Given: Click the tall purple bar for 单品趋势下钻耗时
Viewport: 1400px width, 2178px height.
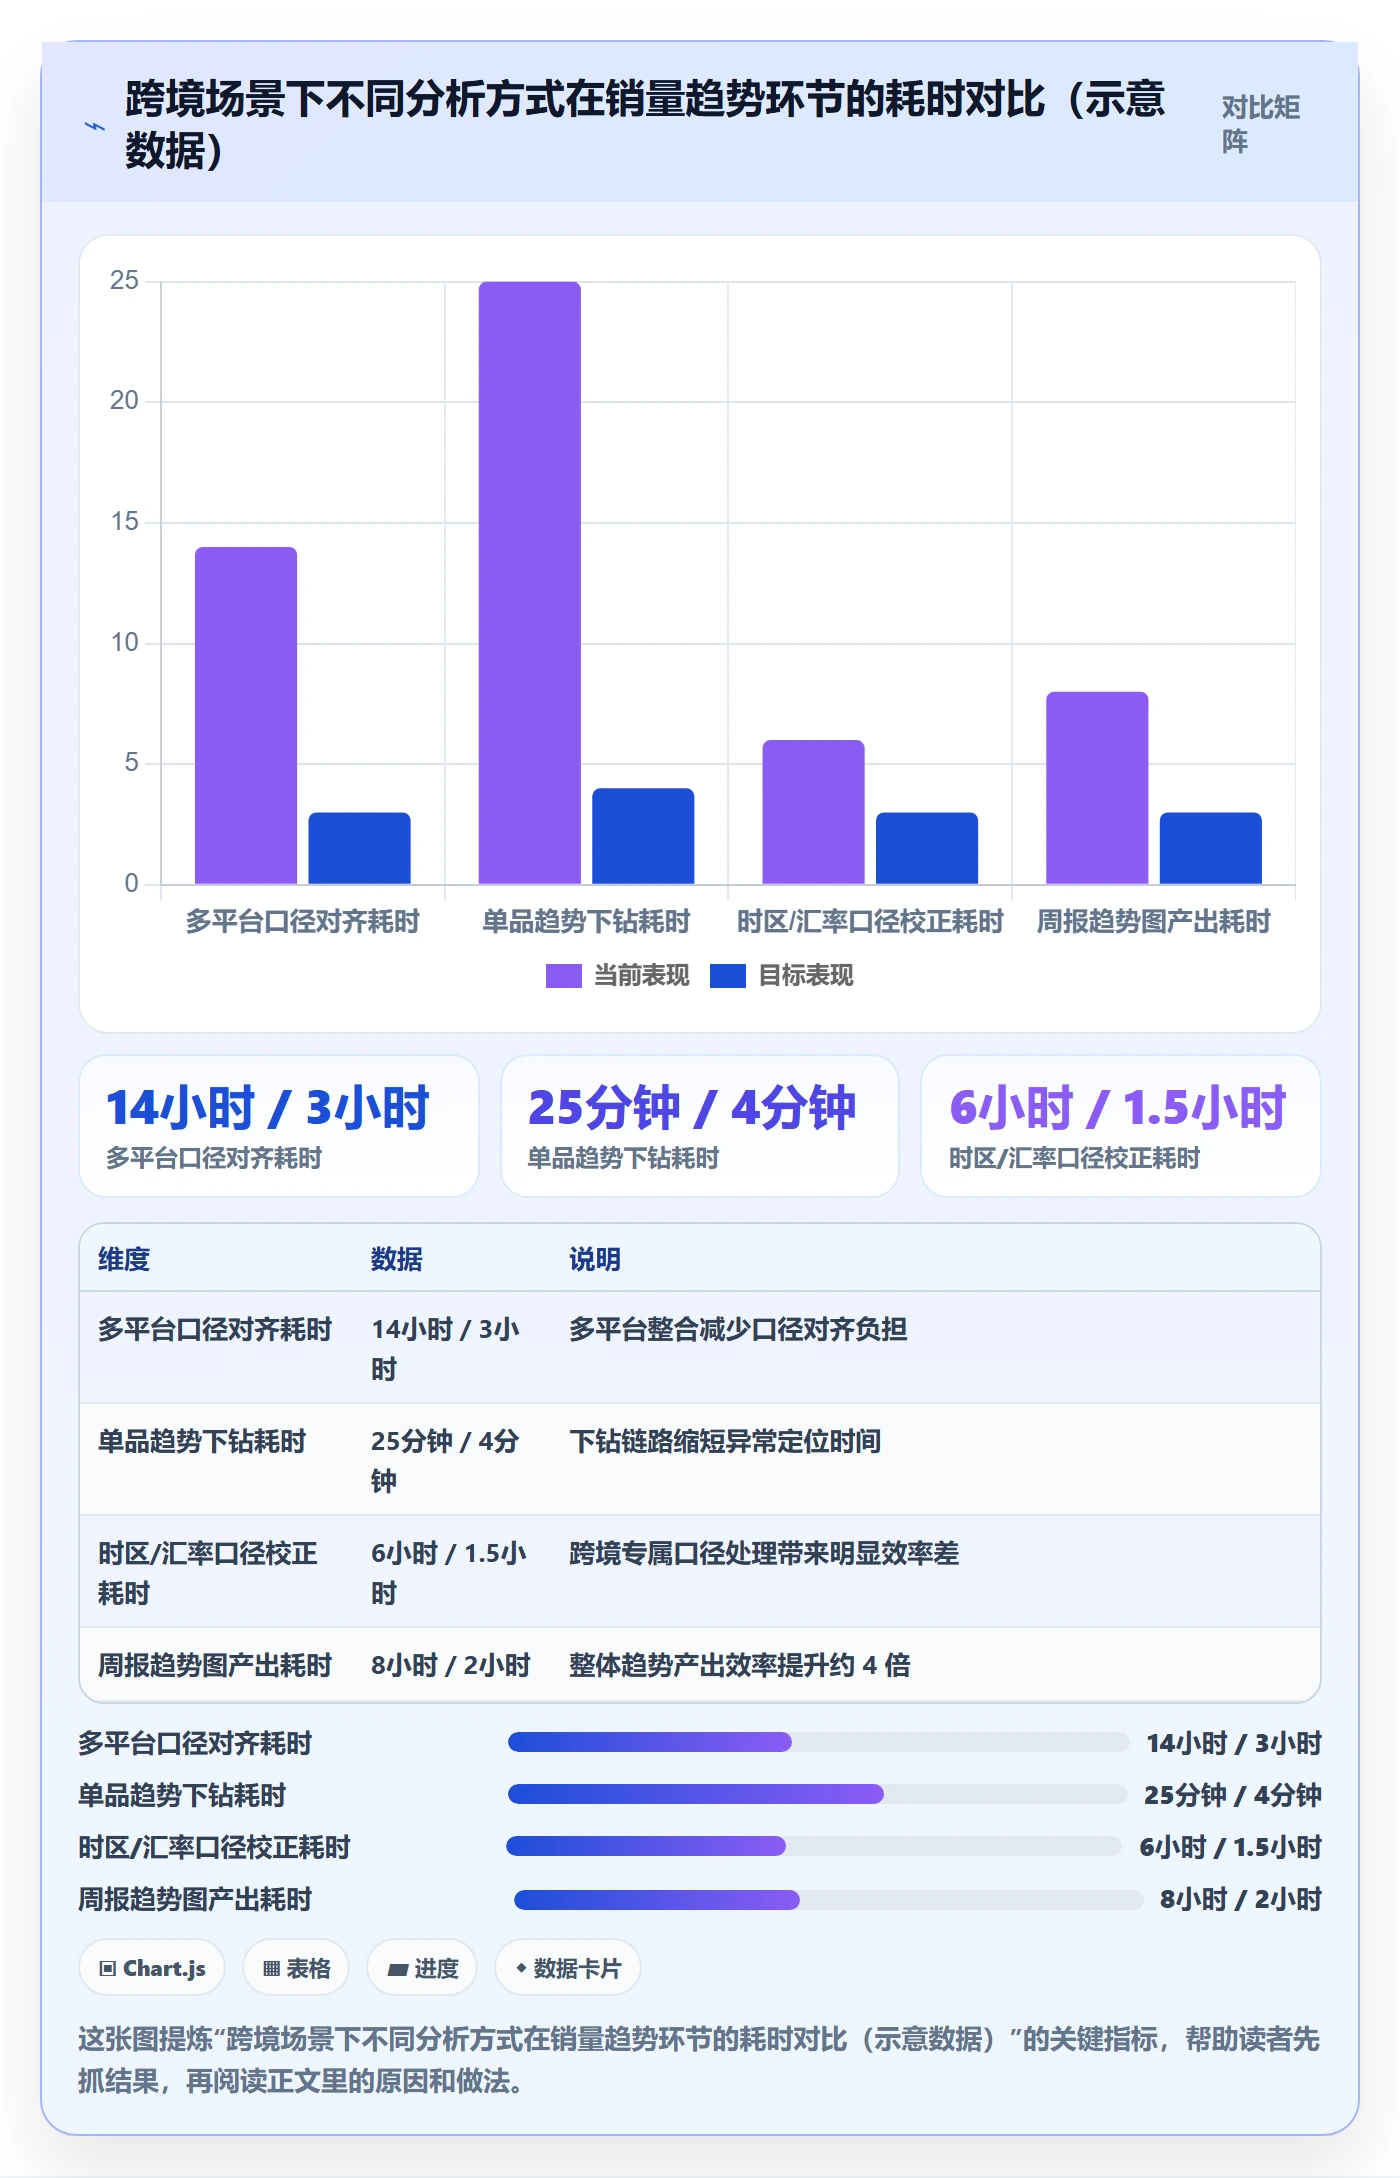Looking at the screenshot, I should coord(529,583).
